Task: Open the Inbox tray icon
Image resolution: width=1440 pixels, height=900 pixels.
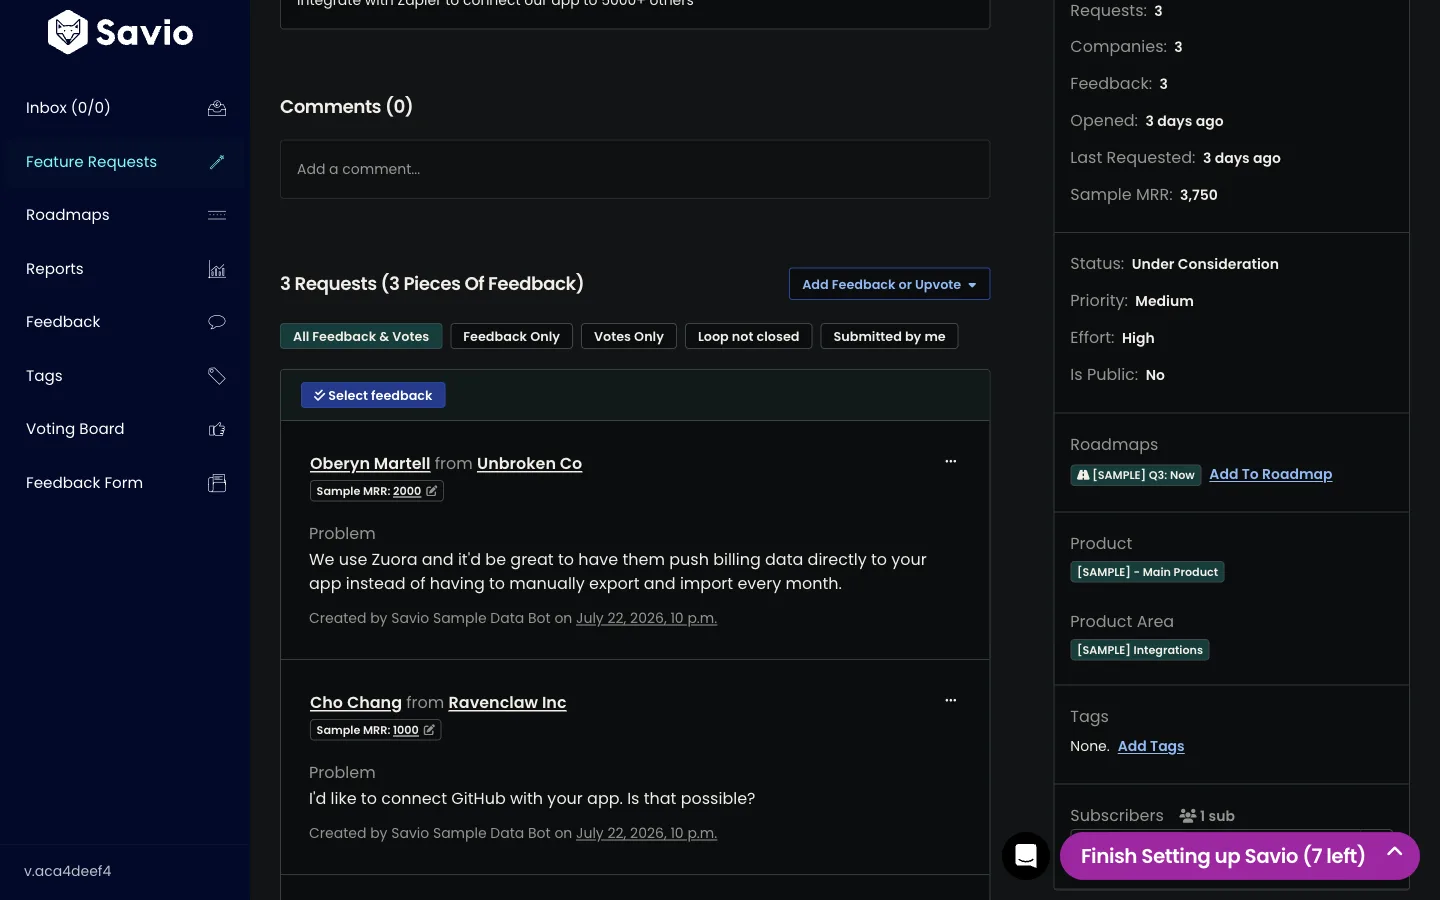Action: [x=217, y=108]
